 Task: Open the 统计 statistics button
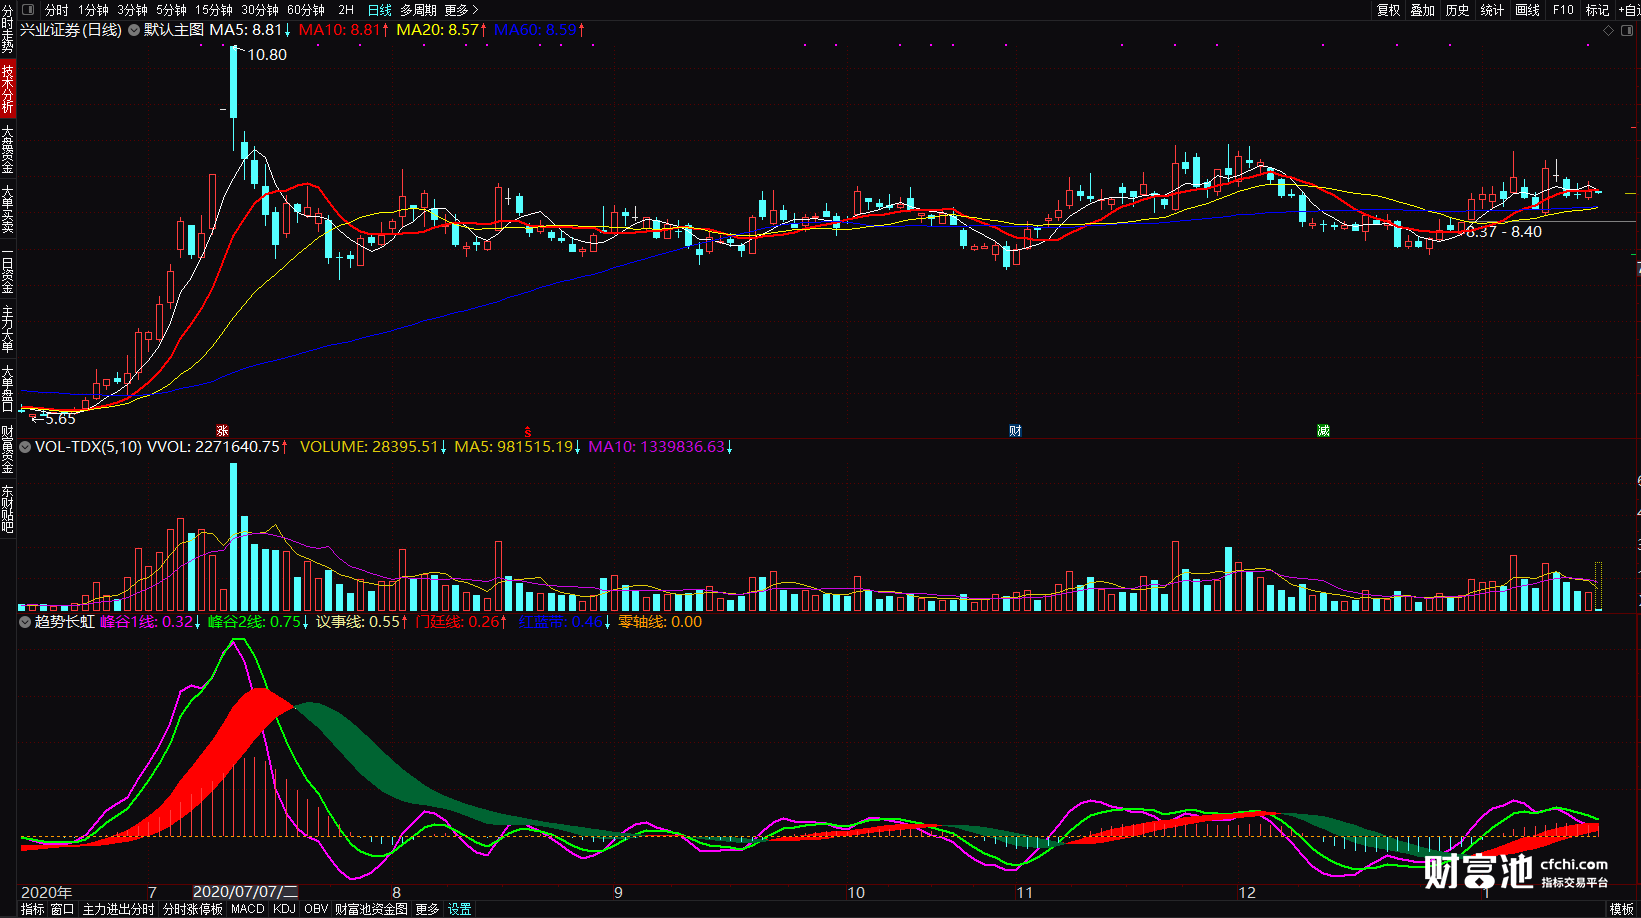(x=1492, y=10)
